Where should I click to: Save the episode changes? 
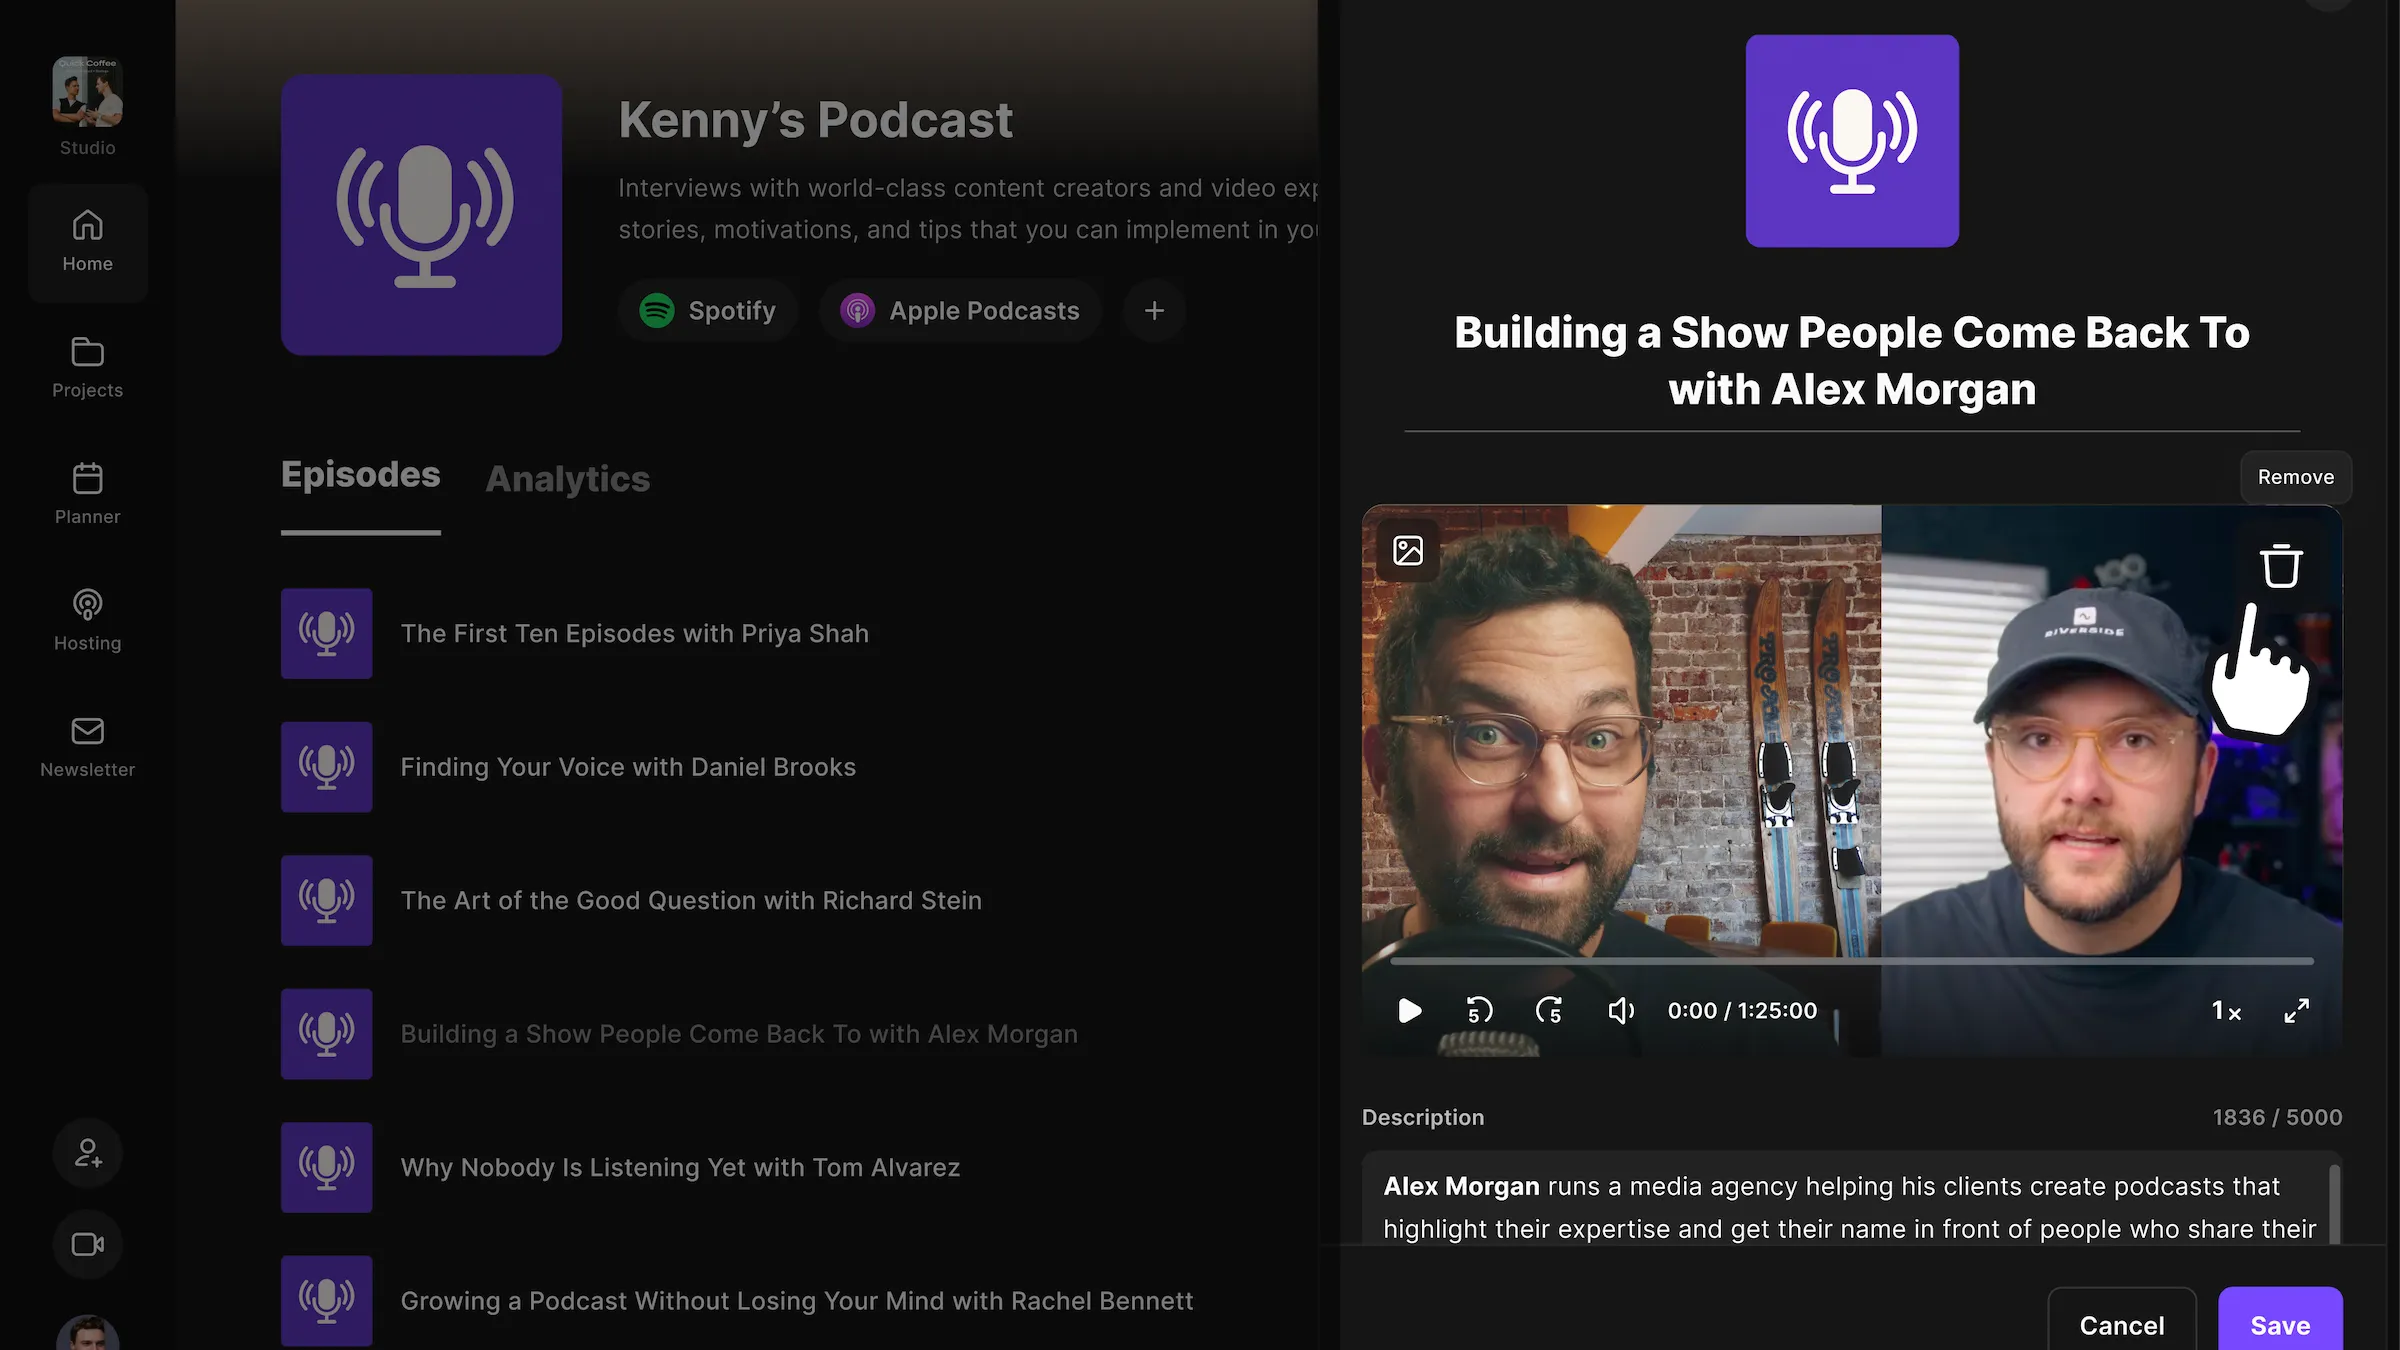pyautogui.click(x=2280, y=1320)
